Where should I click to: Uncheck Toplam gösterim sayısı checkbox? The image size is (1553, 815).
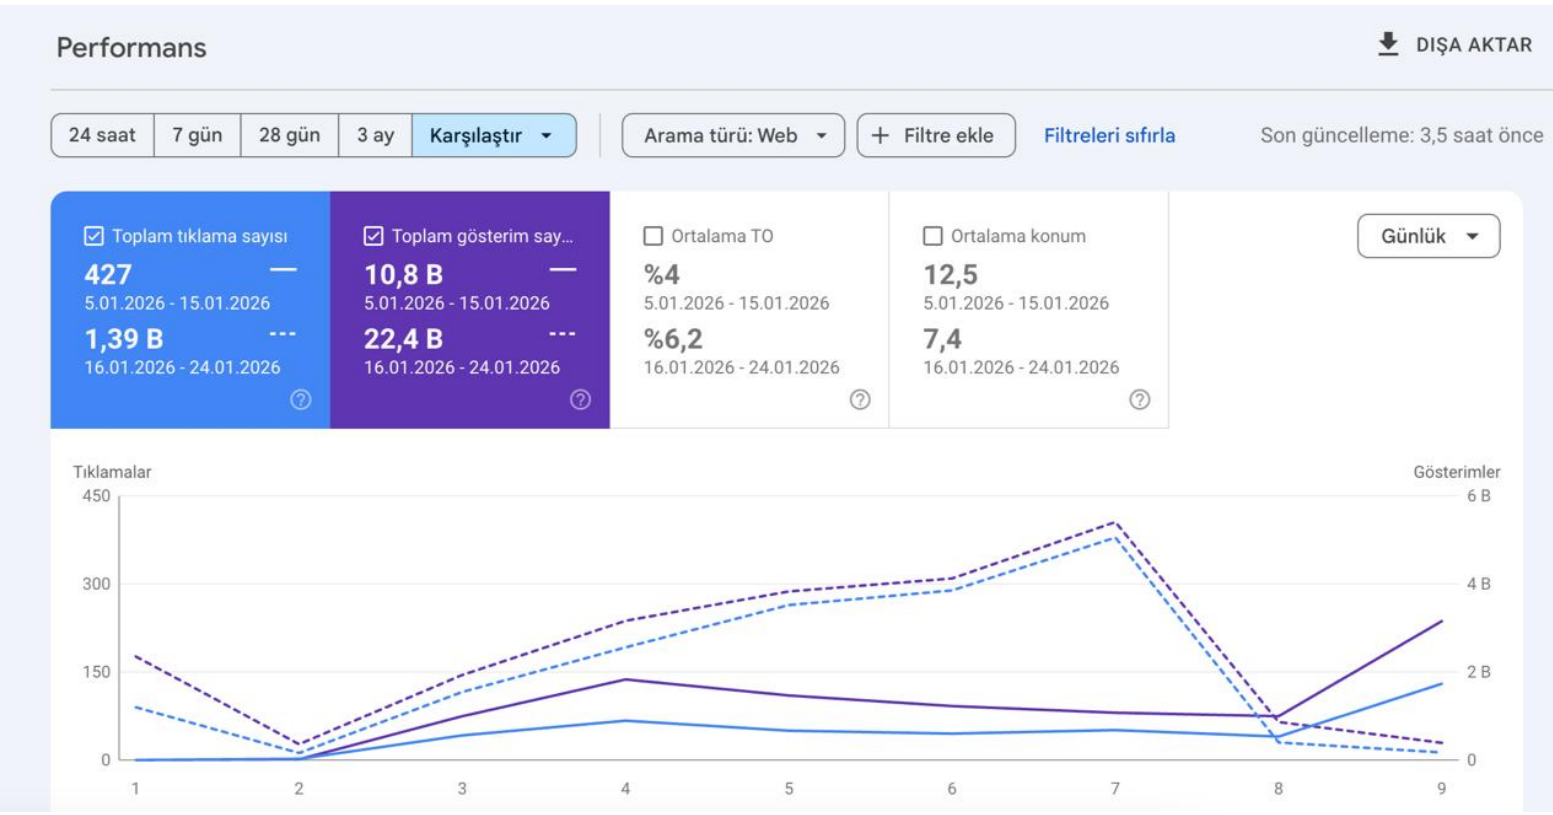click(x=373, y=236)
